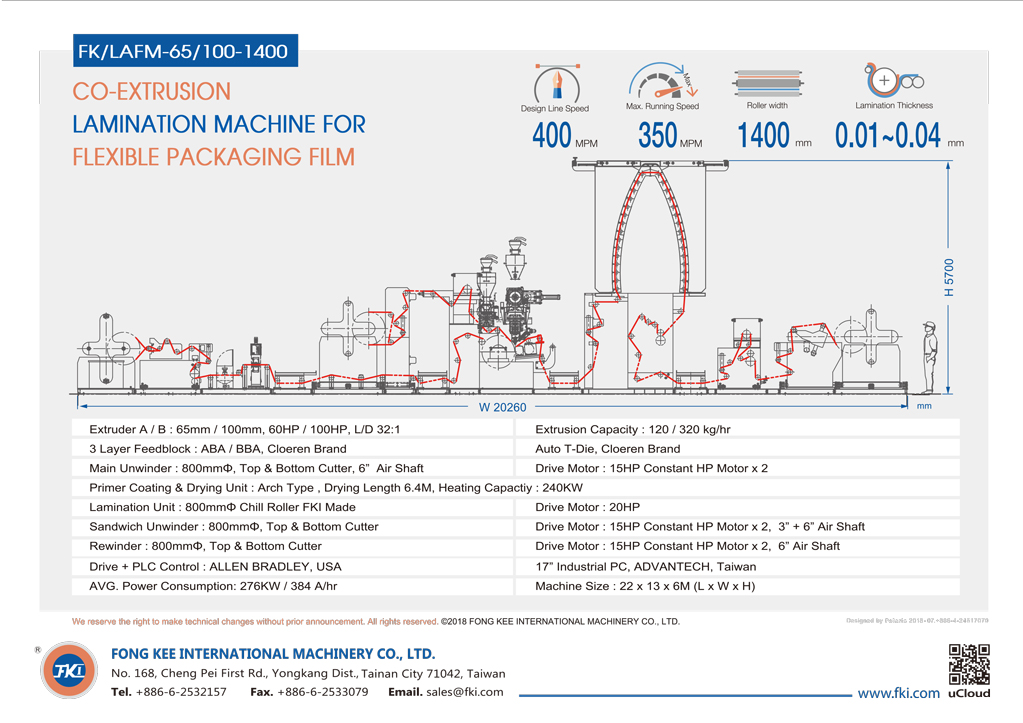
Task: Click the Drive + PLC Control cell
Action: point(292,566)
